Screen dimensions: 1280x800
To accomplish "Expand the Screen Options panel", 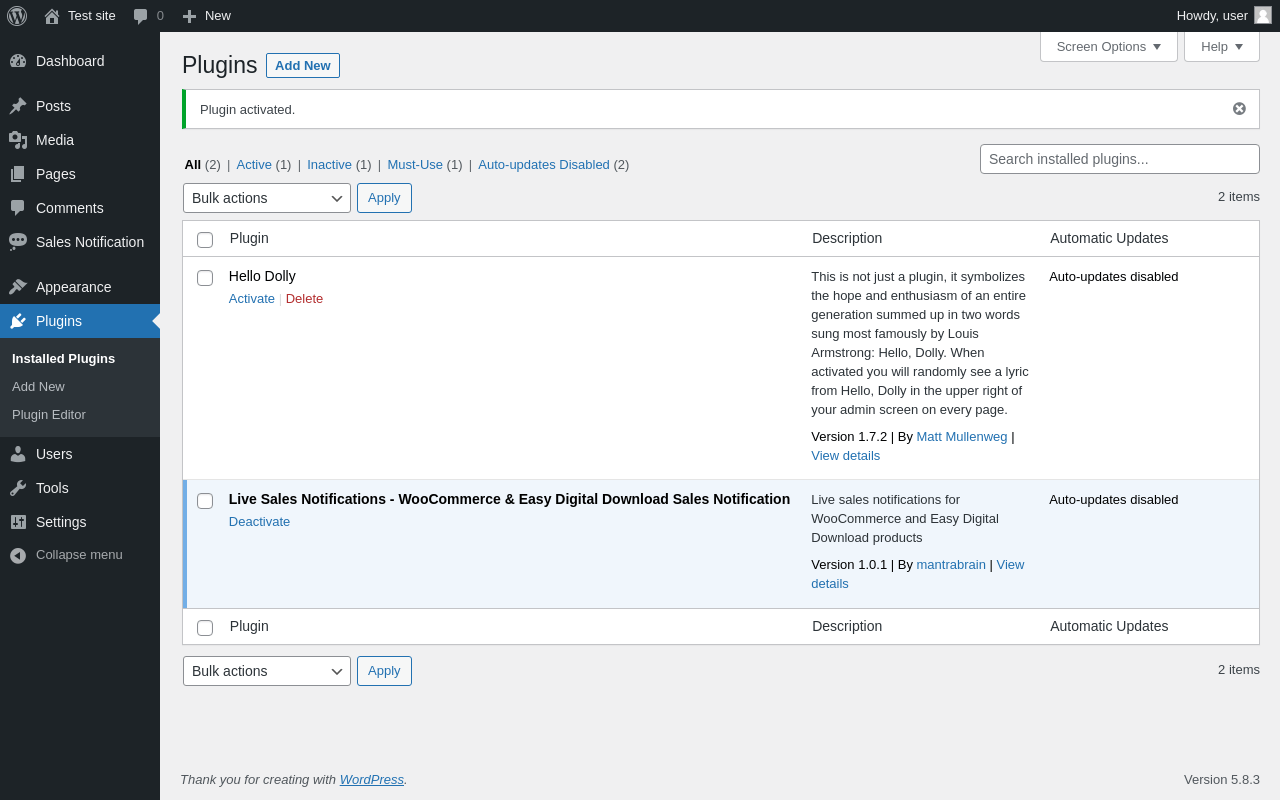I will point(1108,46).
